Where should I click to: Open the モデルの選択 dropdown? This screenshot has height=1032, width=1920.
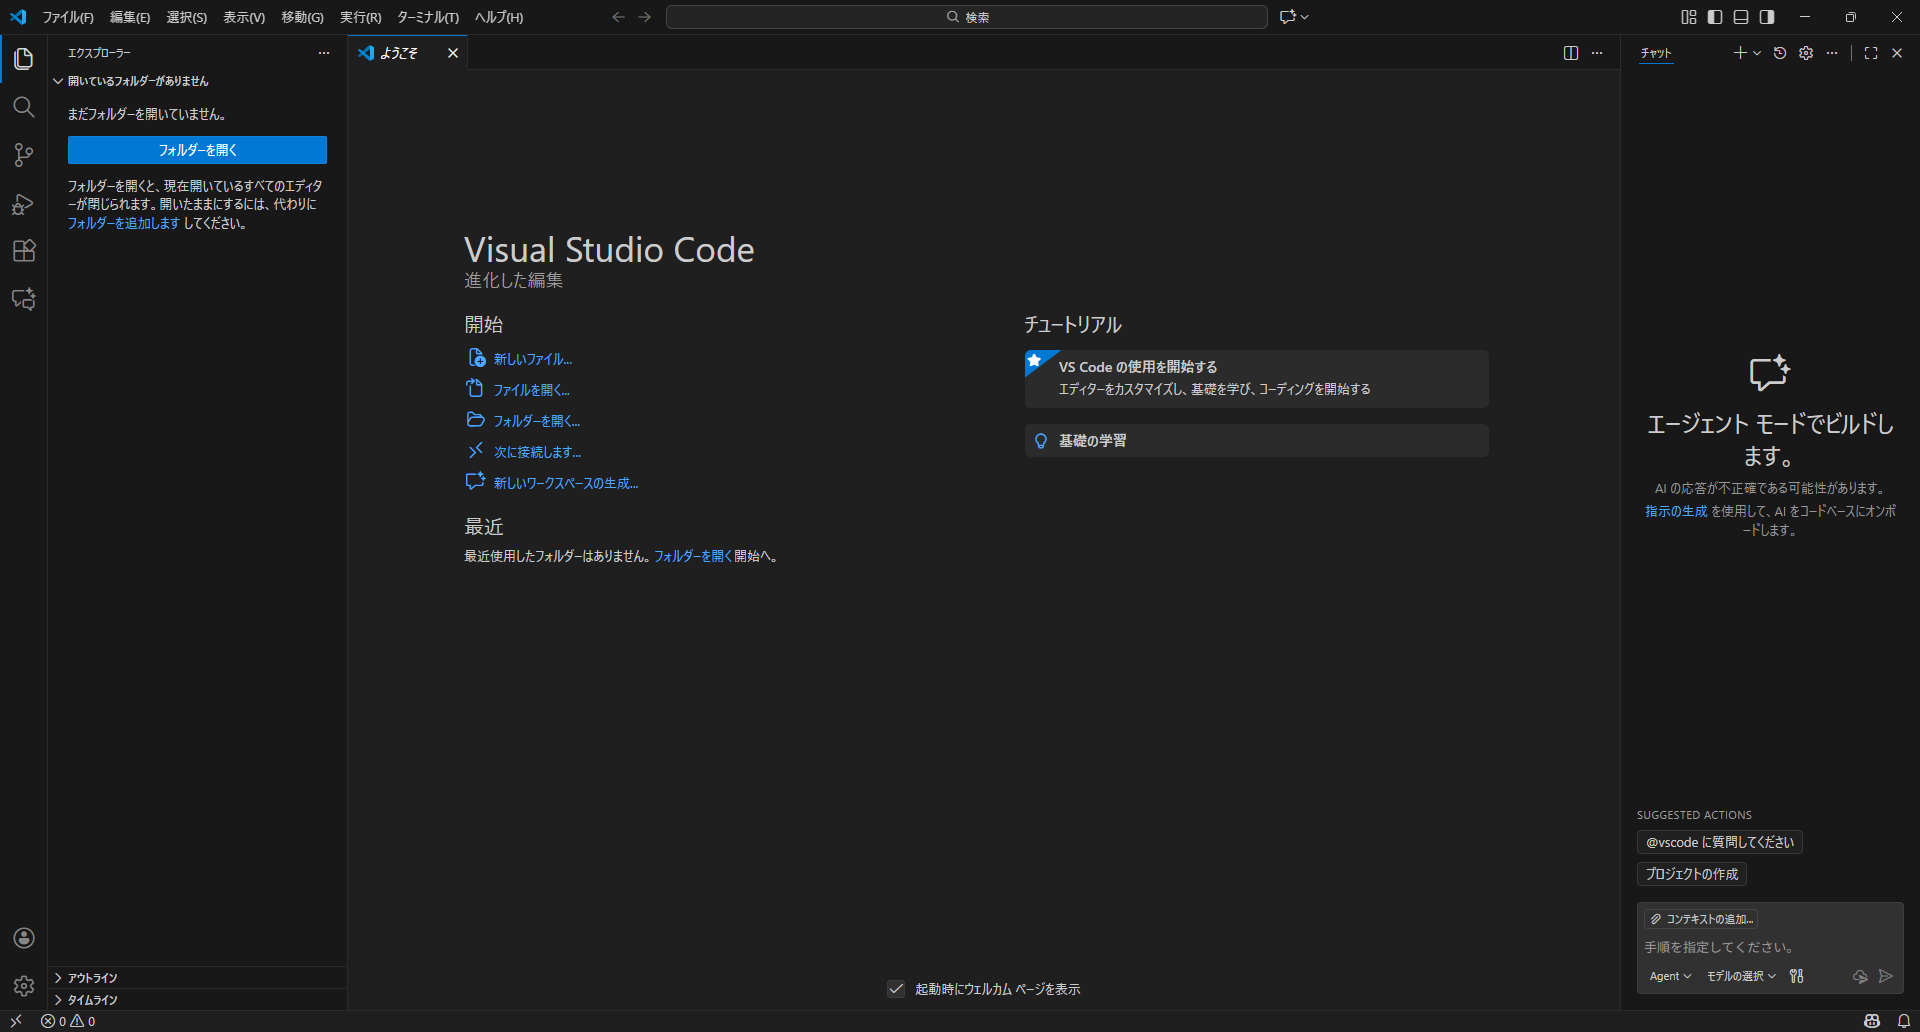coord(1741,976)
